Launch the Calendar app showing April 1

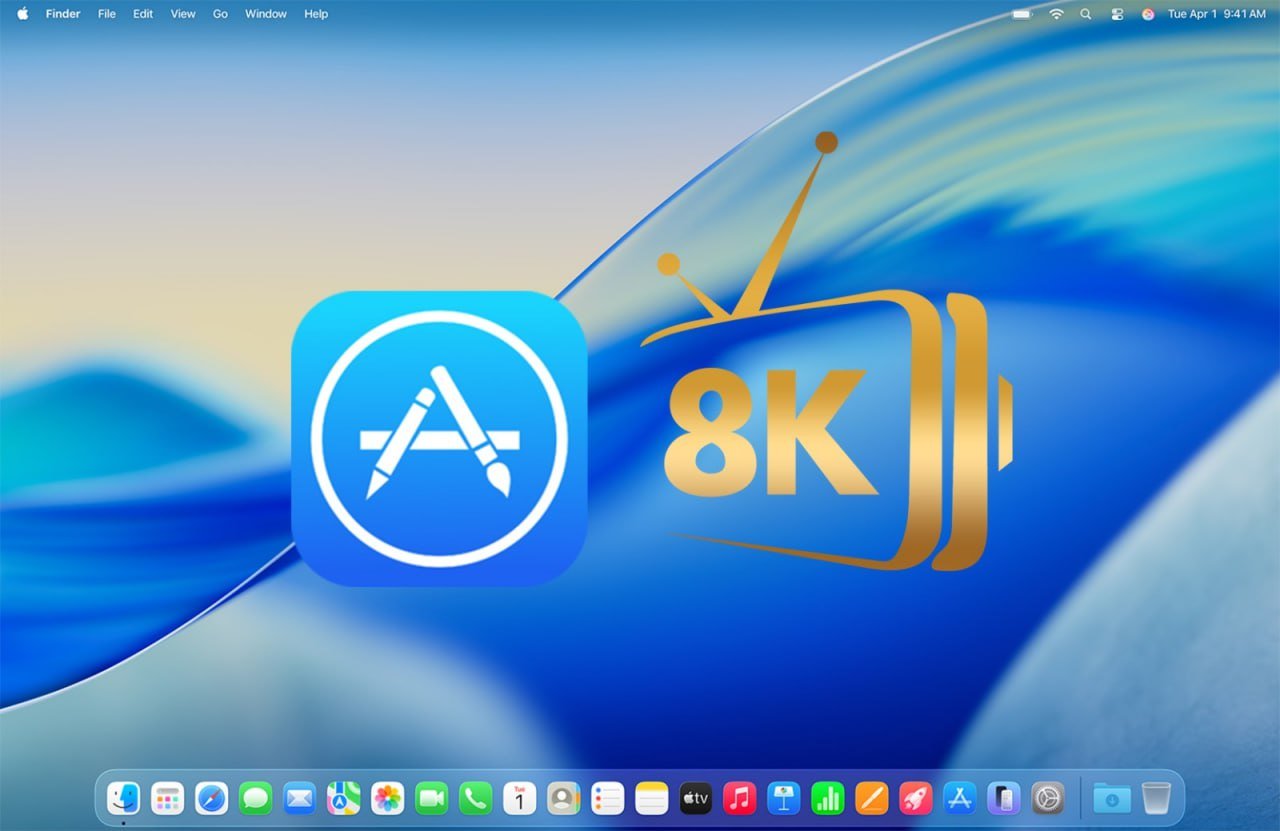pos(519,798)
